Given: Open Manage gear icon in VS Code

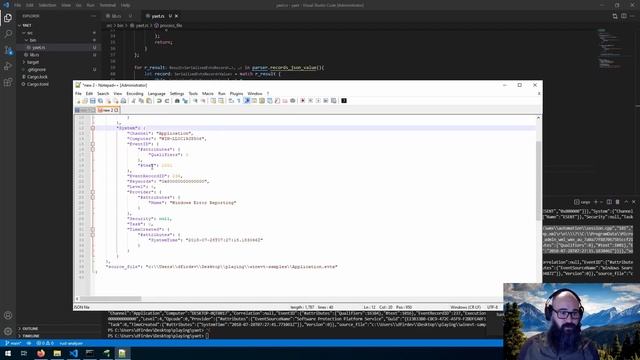Looking at the screenshot, I should pyautogui.click(x=8, y=331).
